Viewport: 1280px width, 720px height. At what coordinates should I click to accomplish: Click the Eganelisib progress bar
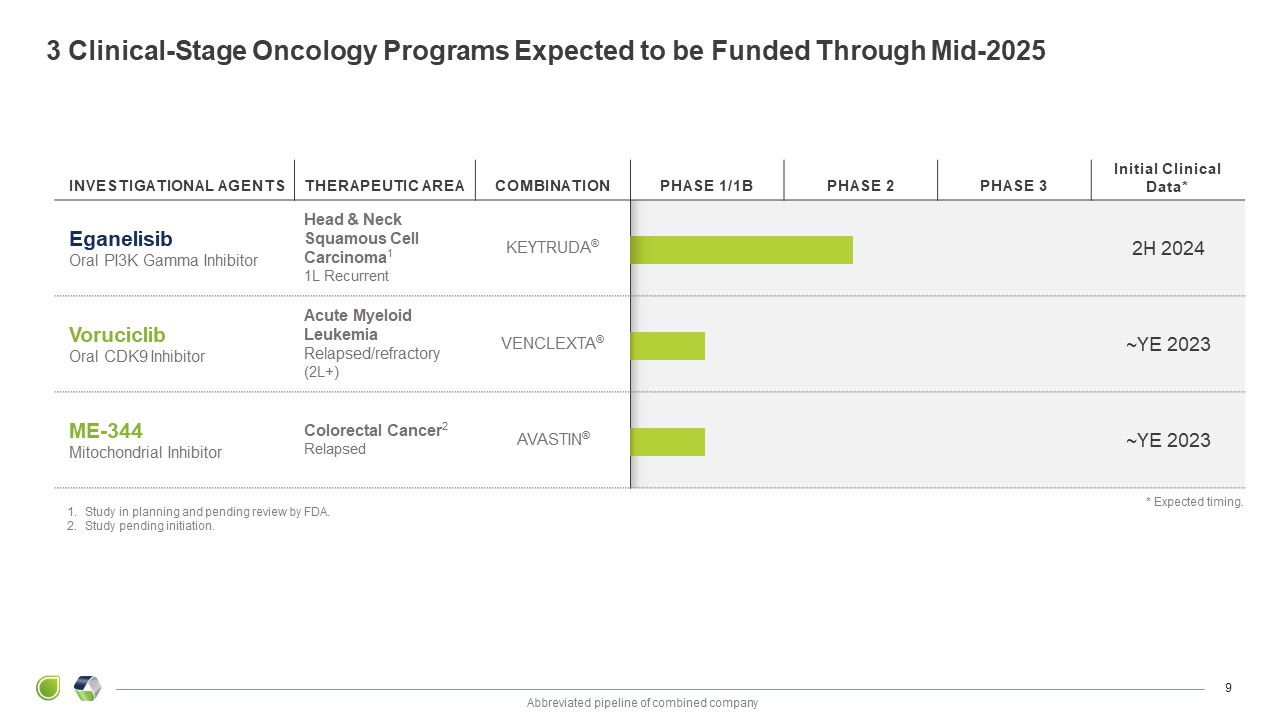tap(741, 250)
